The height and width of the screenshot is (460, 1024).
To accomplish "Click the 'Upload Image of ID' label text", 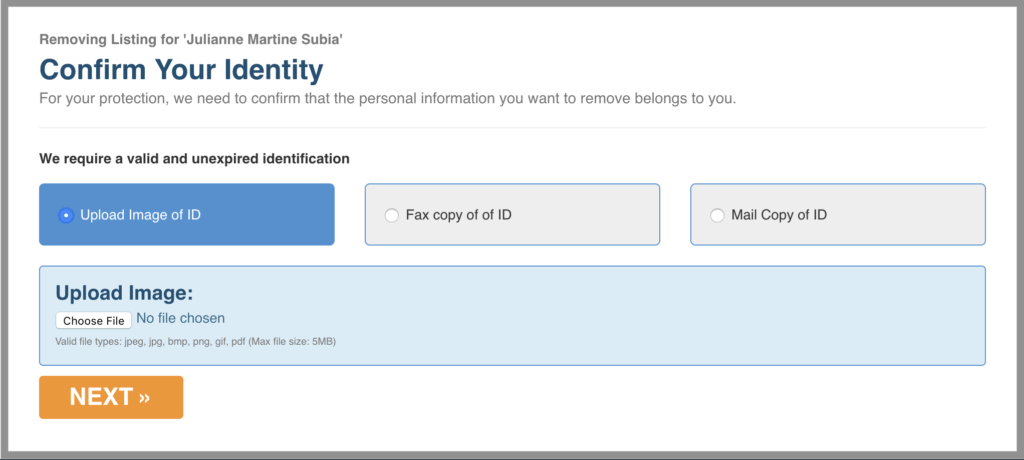I will tap(141, 214).
